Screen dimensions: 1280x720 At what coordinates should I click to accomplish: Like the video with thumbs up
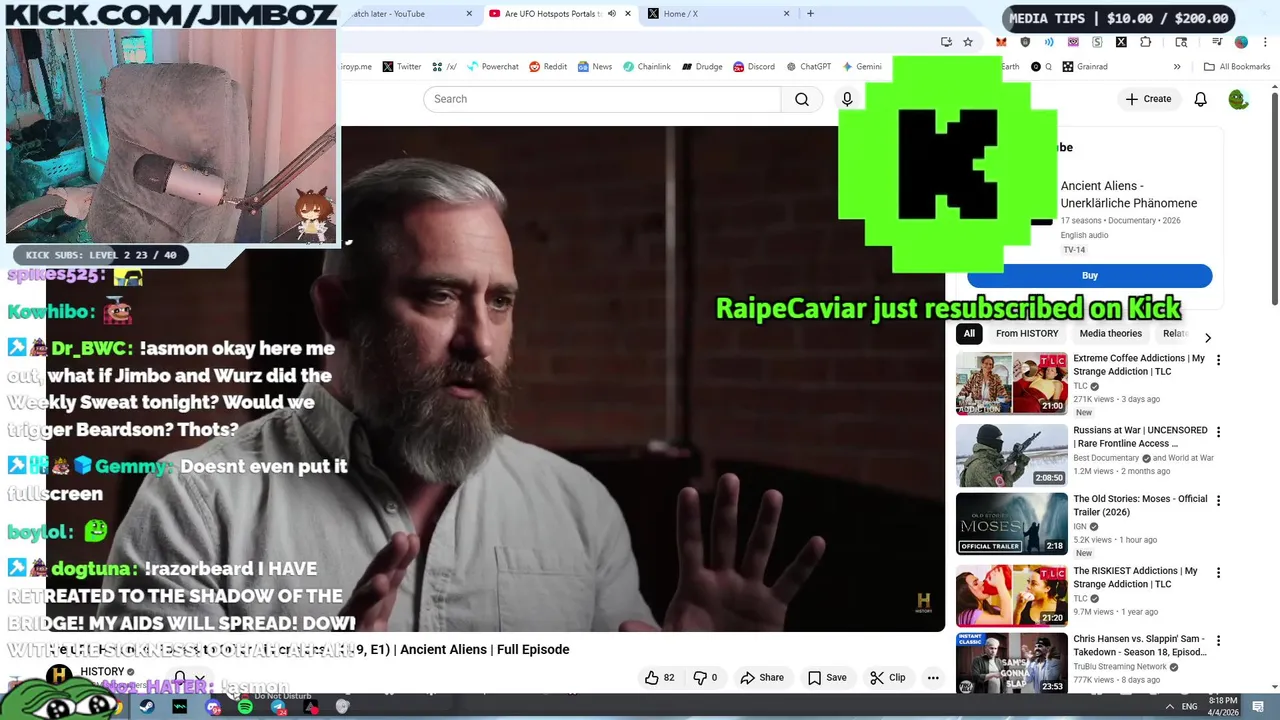660,678
